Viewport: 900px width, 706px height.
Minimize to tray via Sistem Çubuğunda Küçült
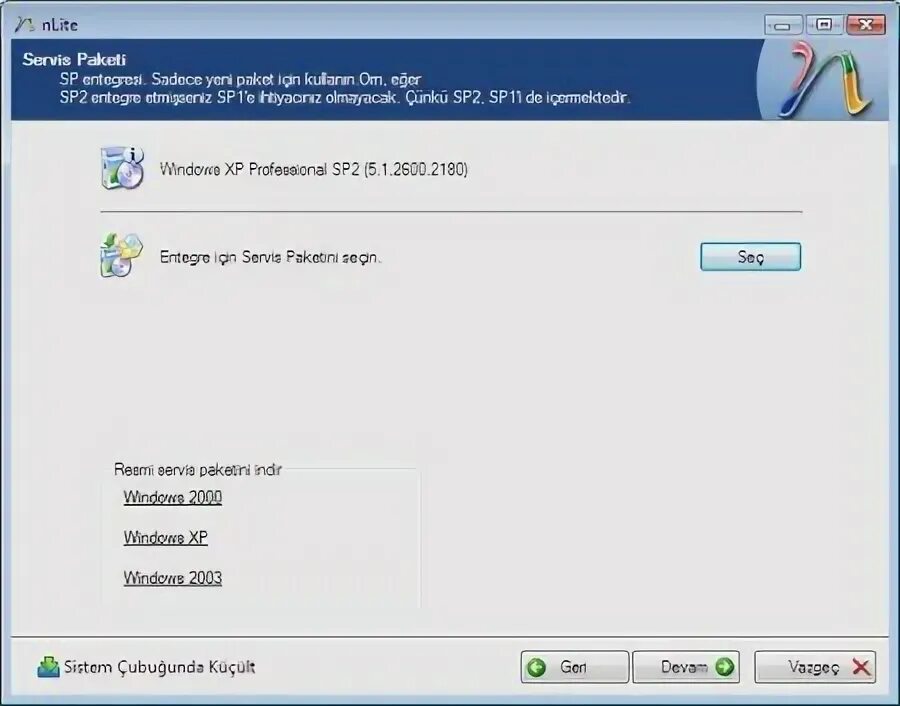pyautogui.click(x=146, y=667)
